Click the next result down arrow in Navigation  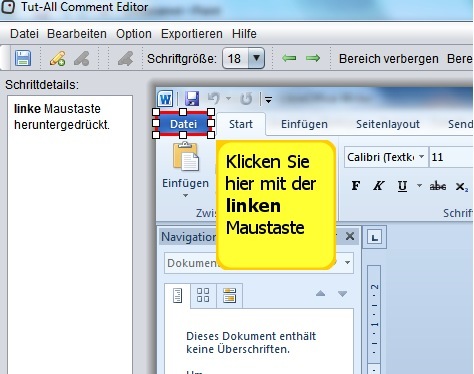[x=342, y=294]
